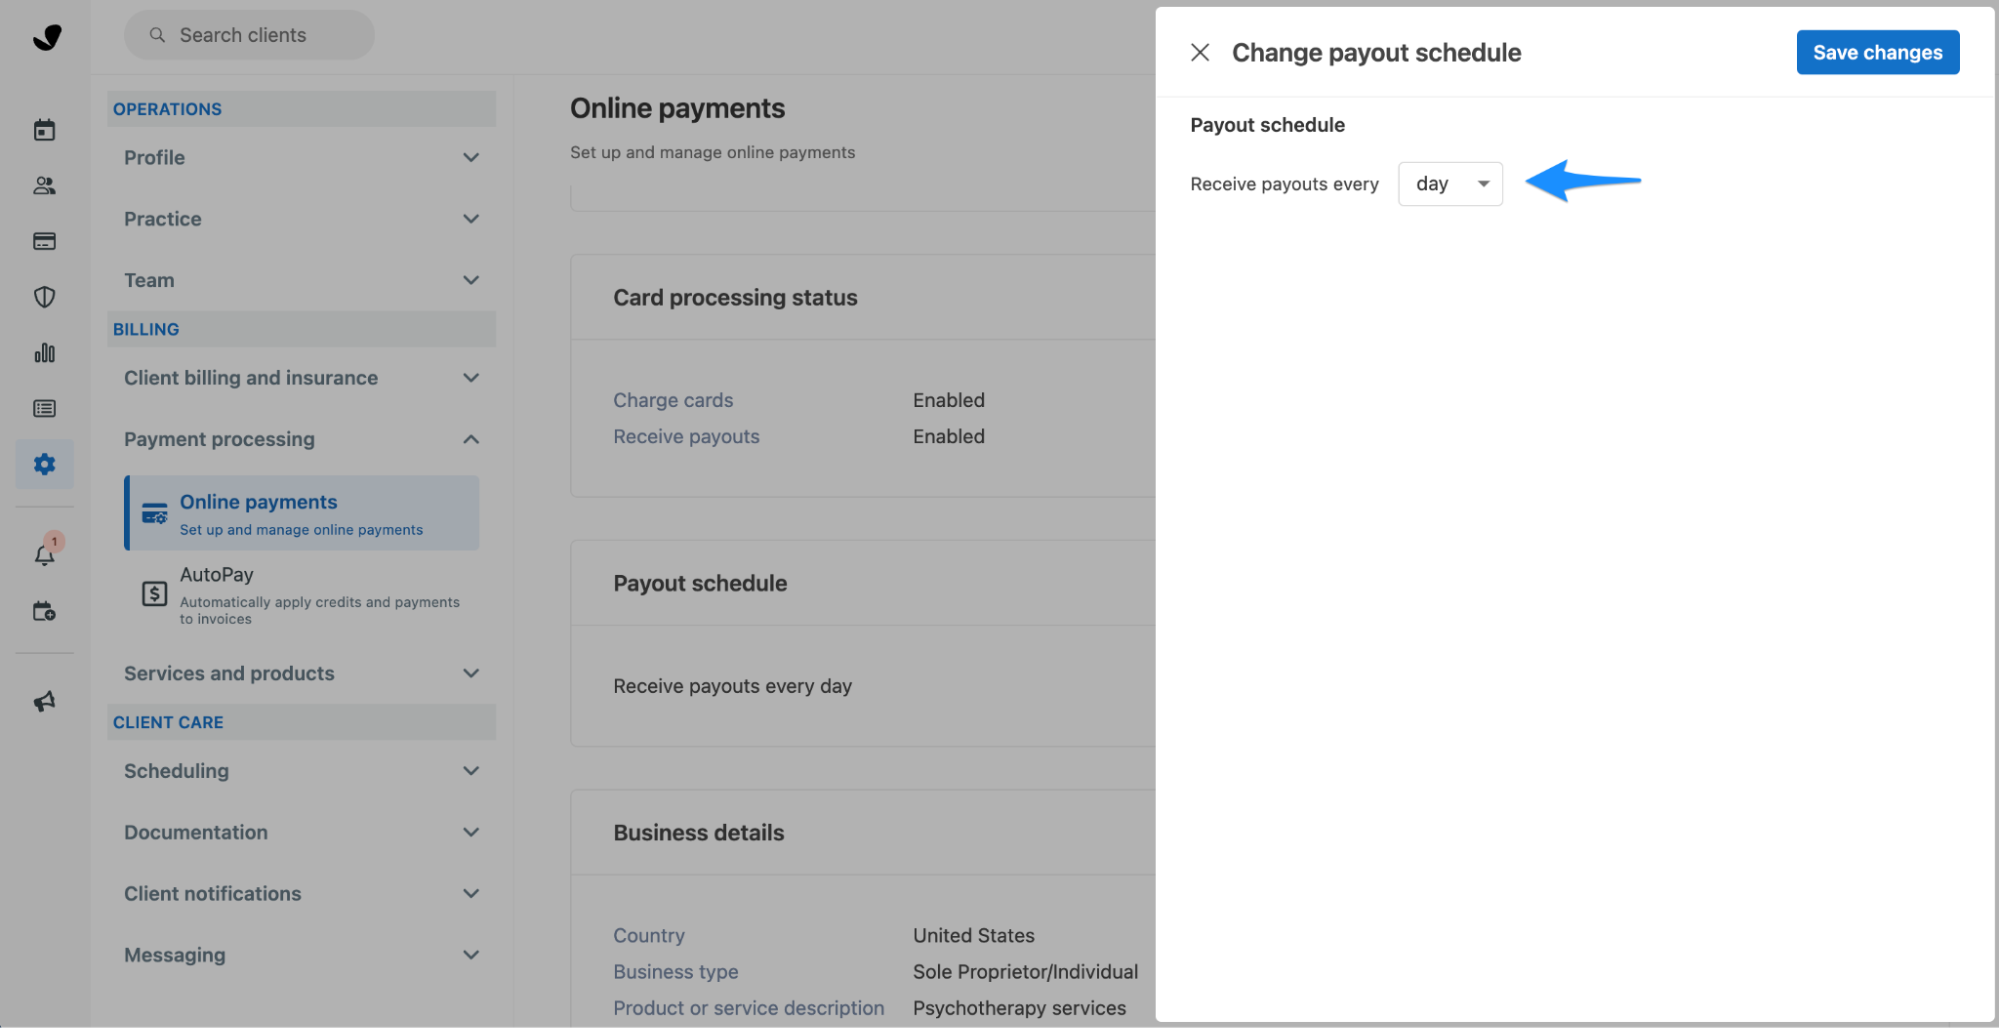Screen dimensions: 1999x1028
Task: Check notifications via the bell icon
Action: click(x=44, y=553)
